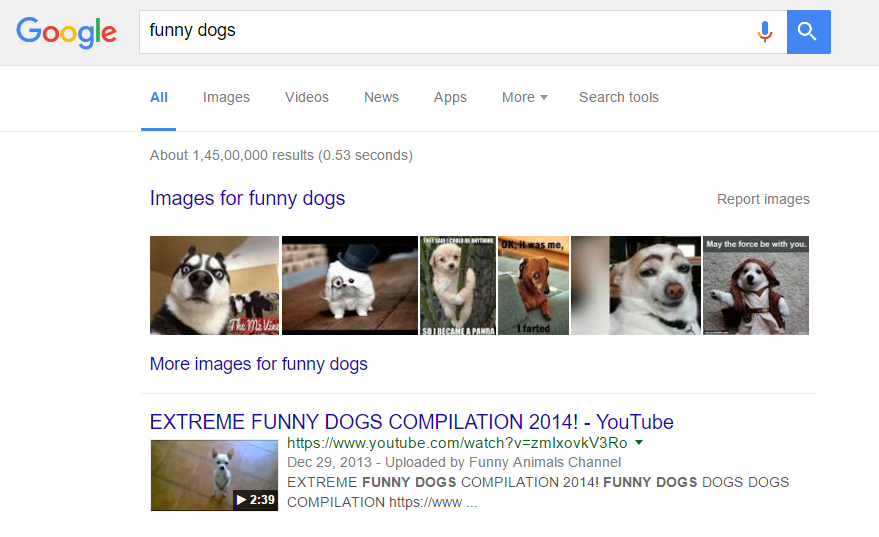Open 'Images for funny dogs' heading link

coord(247,198)
